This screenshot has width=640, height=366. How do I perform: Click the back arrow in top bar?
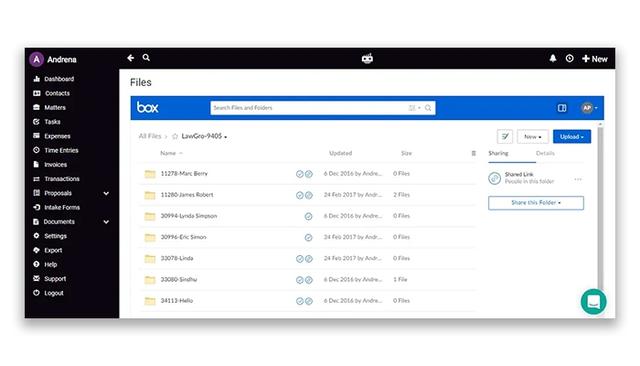click(x=131, y=58)
